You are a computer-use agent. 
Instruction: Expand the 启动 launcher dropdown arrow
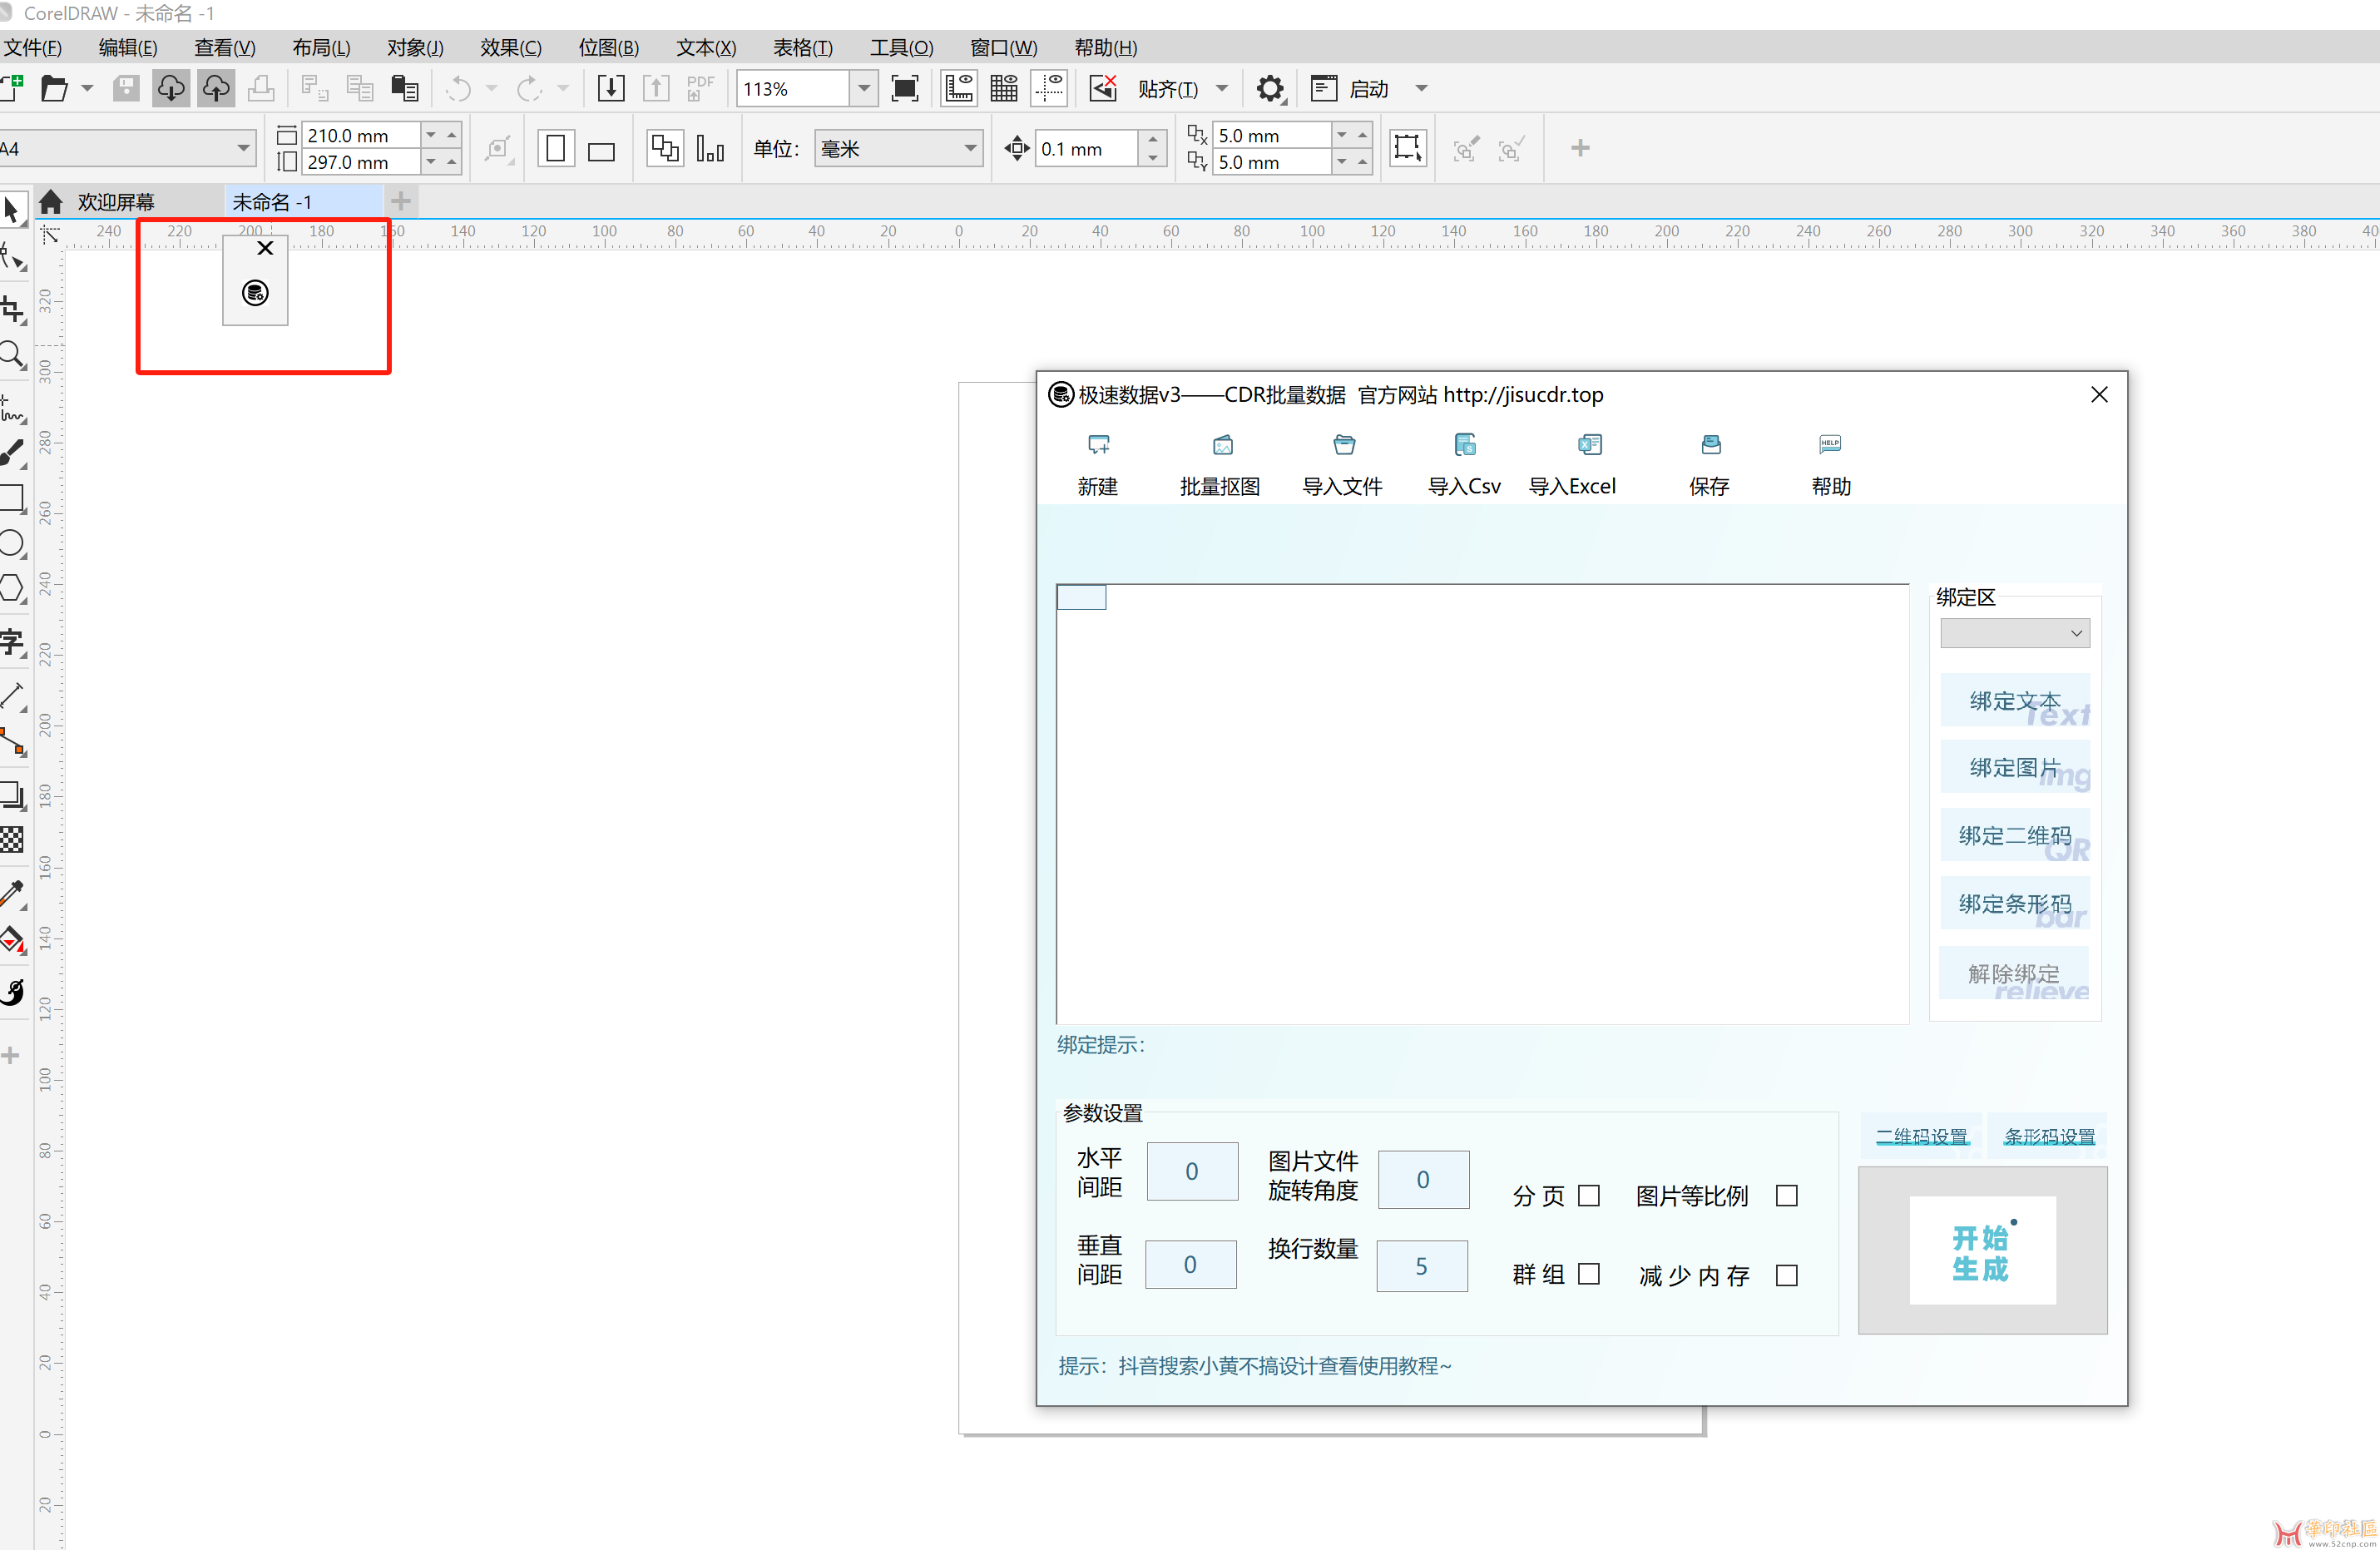(x=1421, y=89)
